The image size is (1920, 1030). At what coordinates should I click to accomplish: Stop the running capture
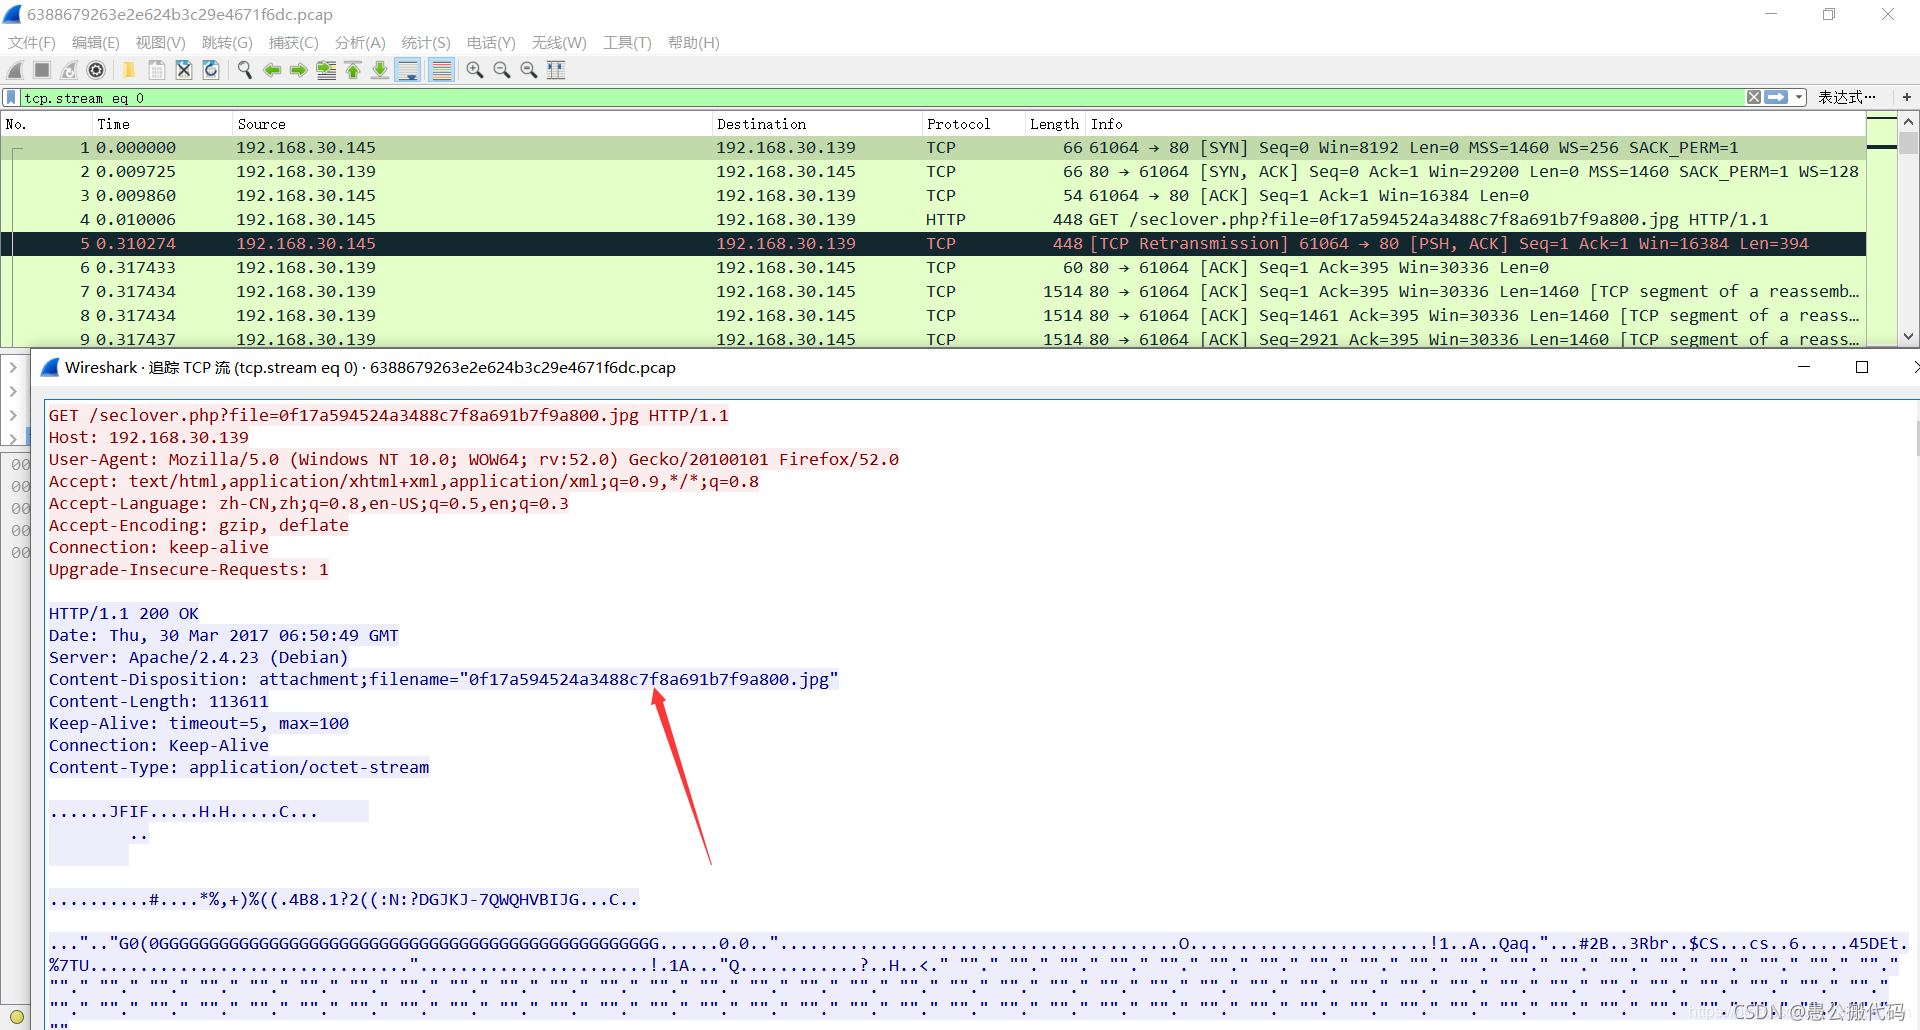tap(42, 70)
